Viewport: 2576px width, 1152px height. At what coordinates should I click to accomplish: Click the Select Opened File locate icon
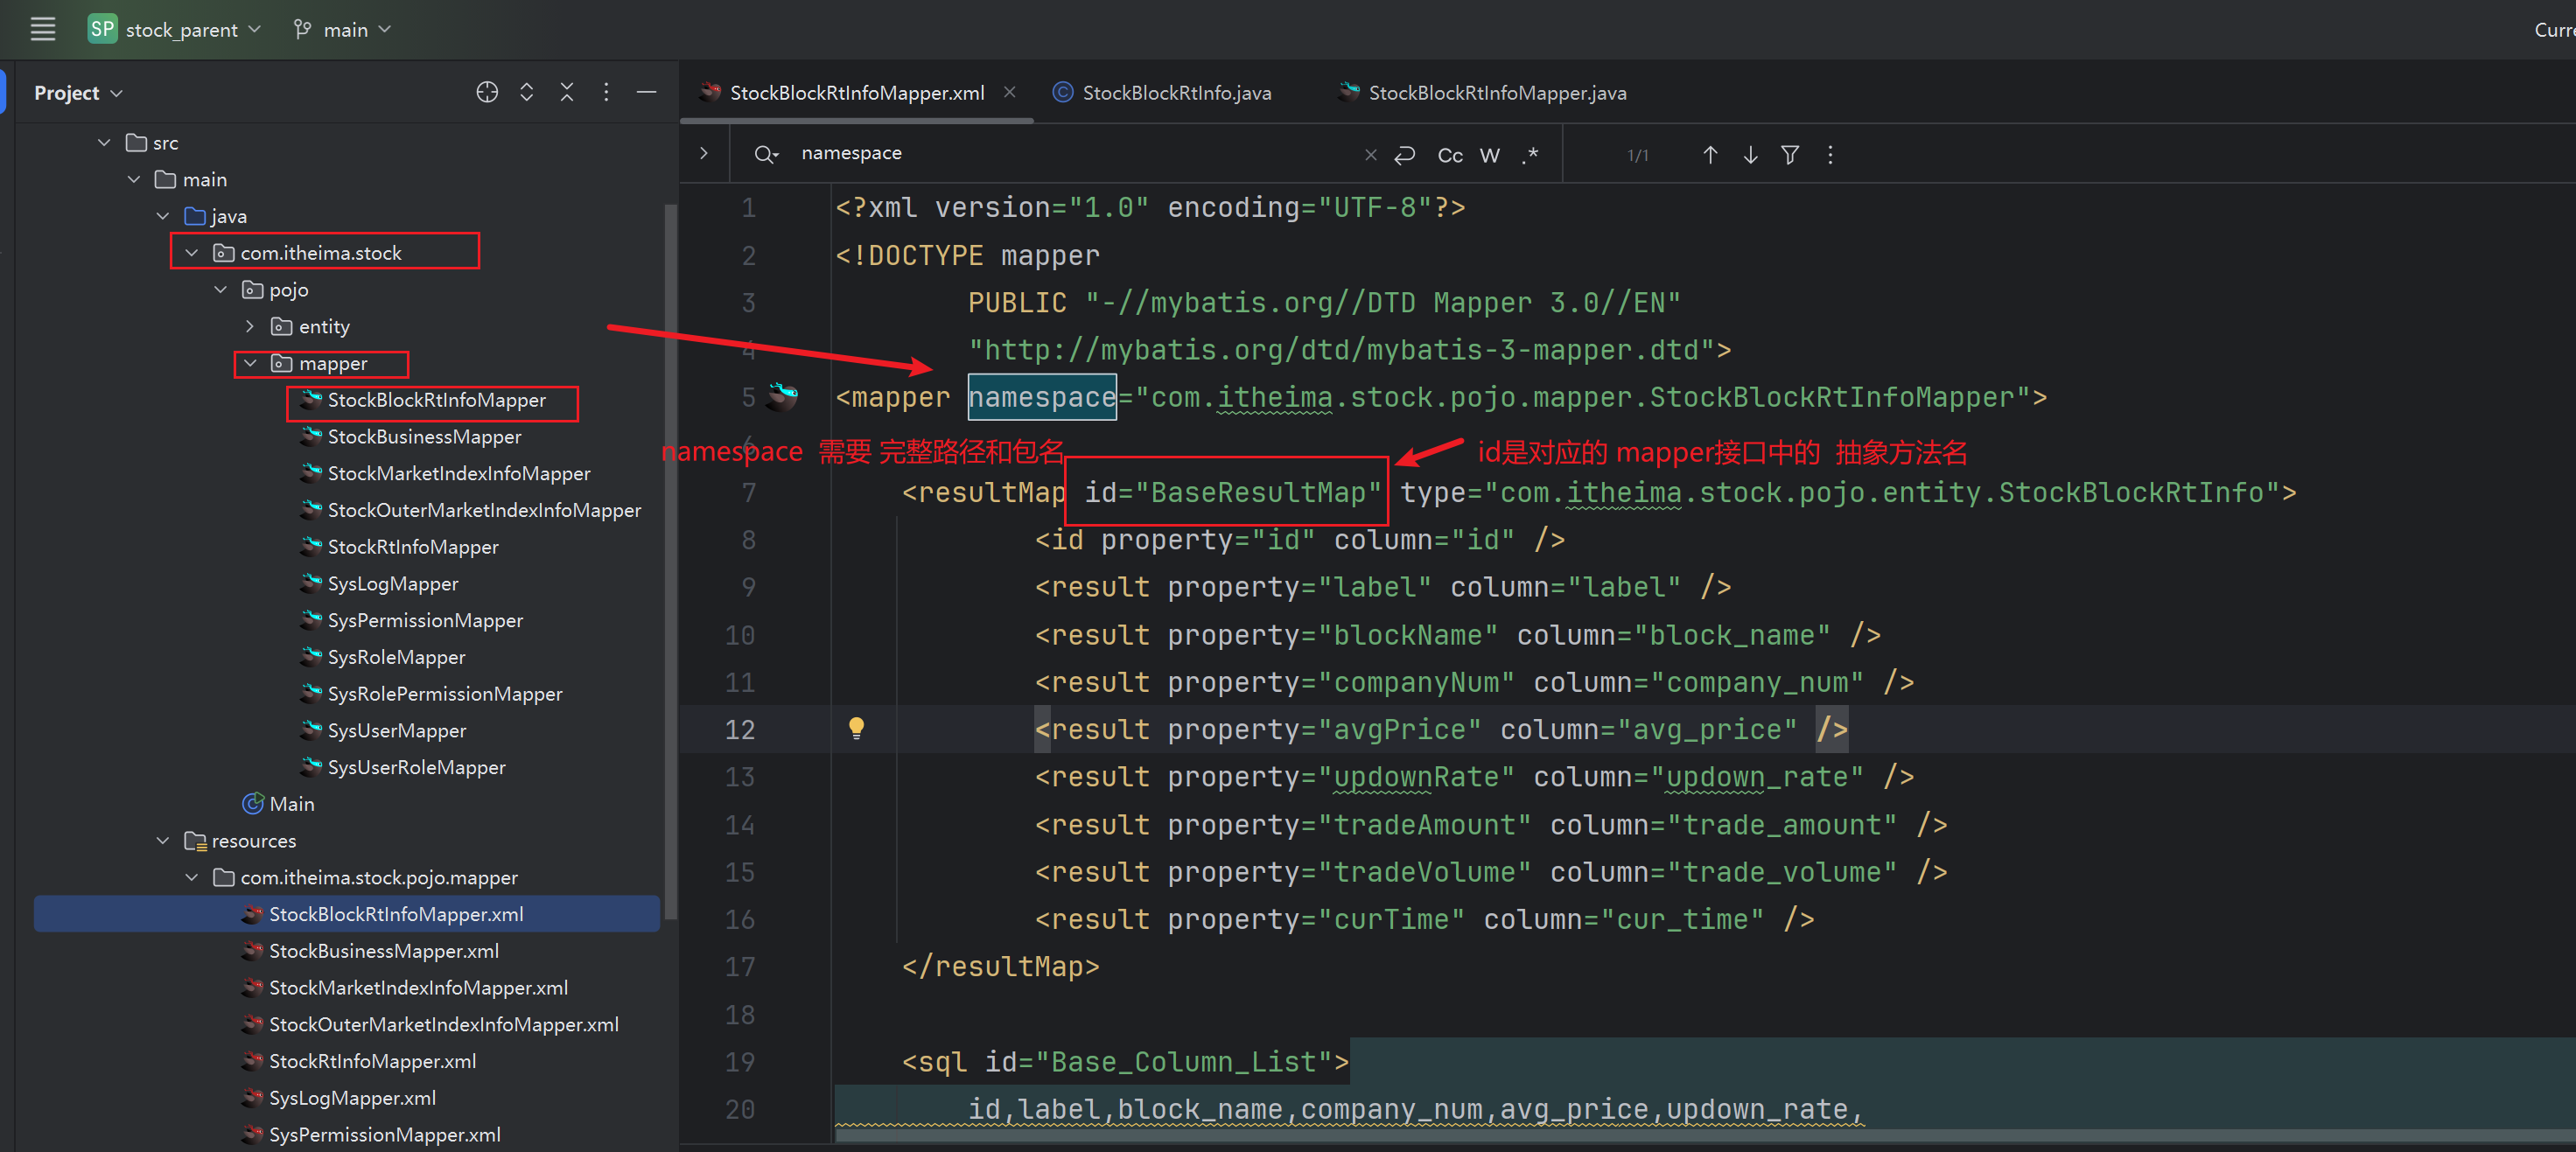click(x=487, y=93)
